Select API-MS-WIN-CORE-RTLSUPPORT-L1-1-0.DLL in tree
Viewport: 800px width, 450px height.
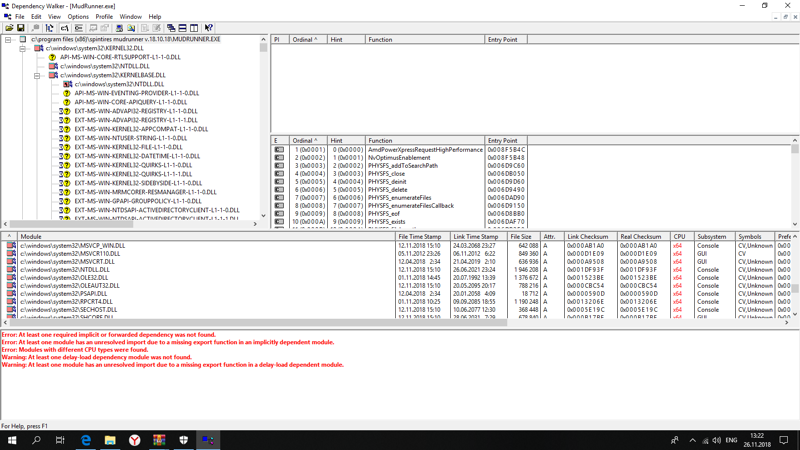pos(120,57)
